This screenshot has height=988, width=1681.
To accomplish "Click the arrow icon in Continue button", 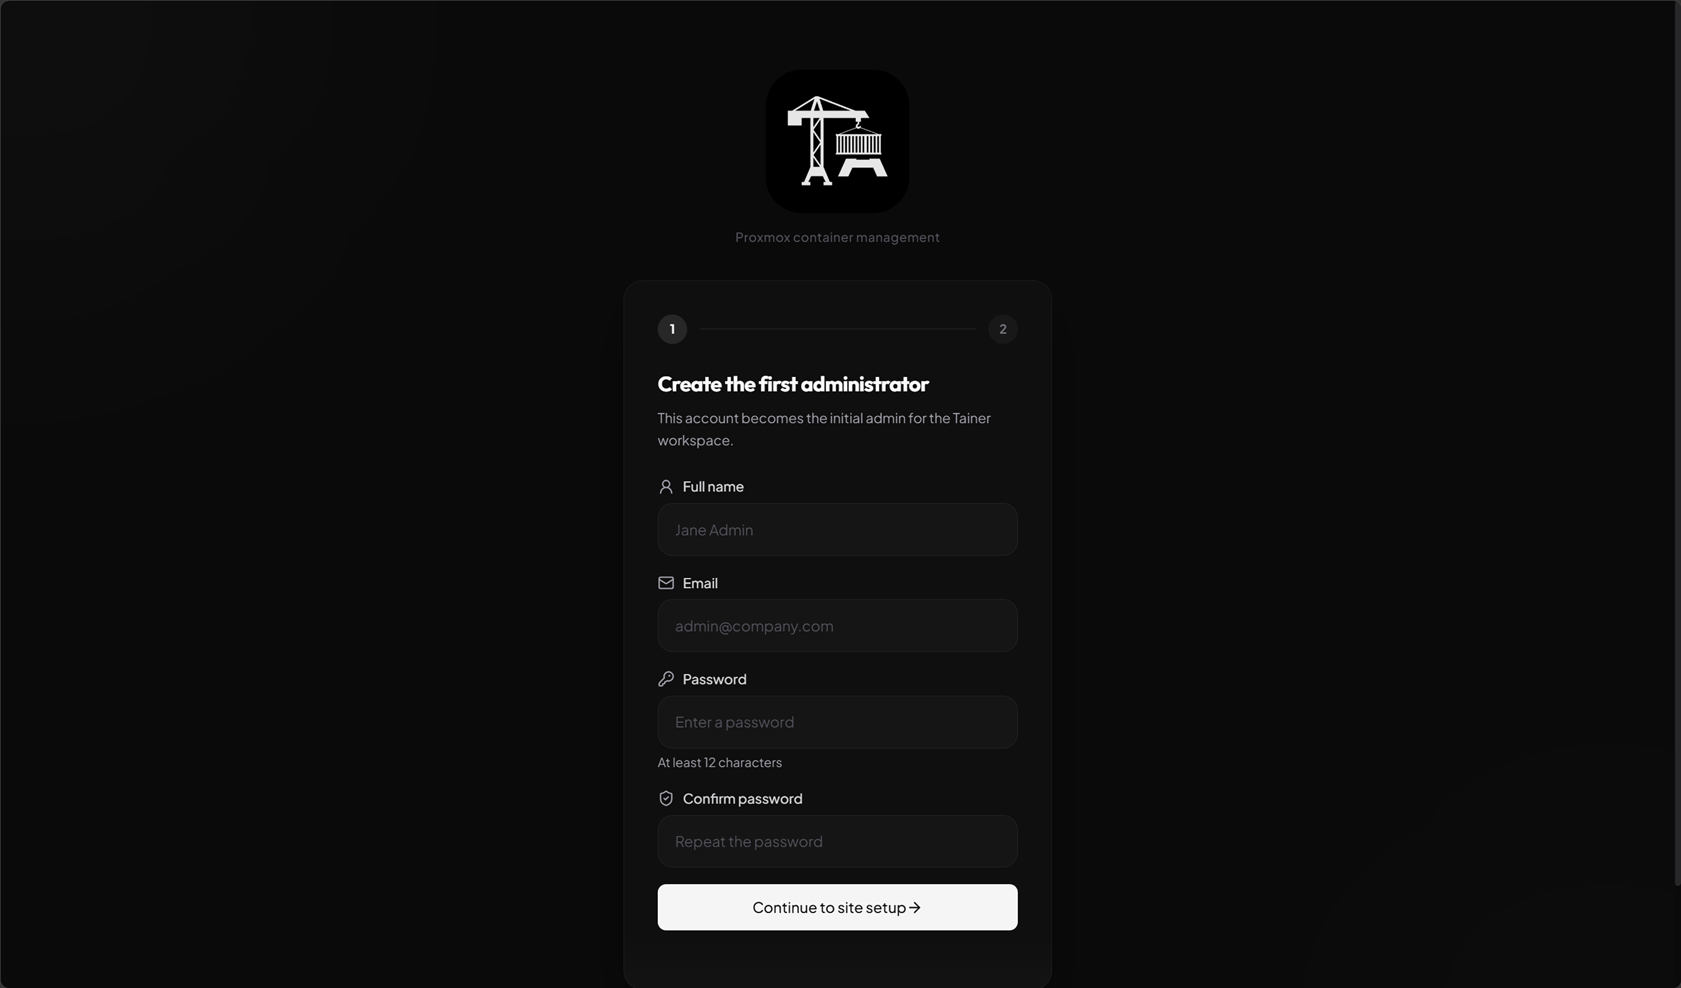I will 915,908.
